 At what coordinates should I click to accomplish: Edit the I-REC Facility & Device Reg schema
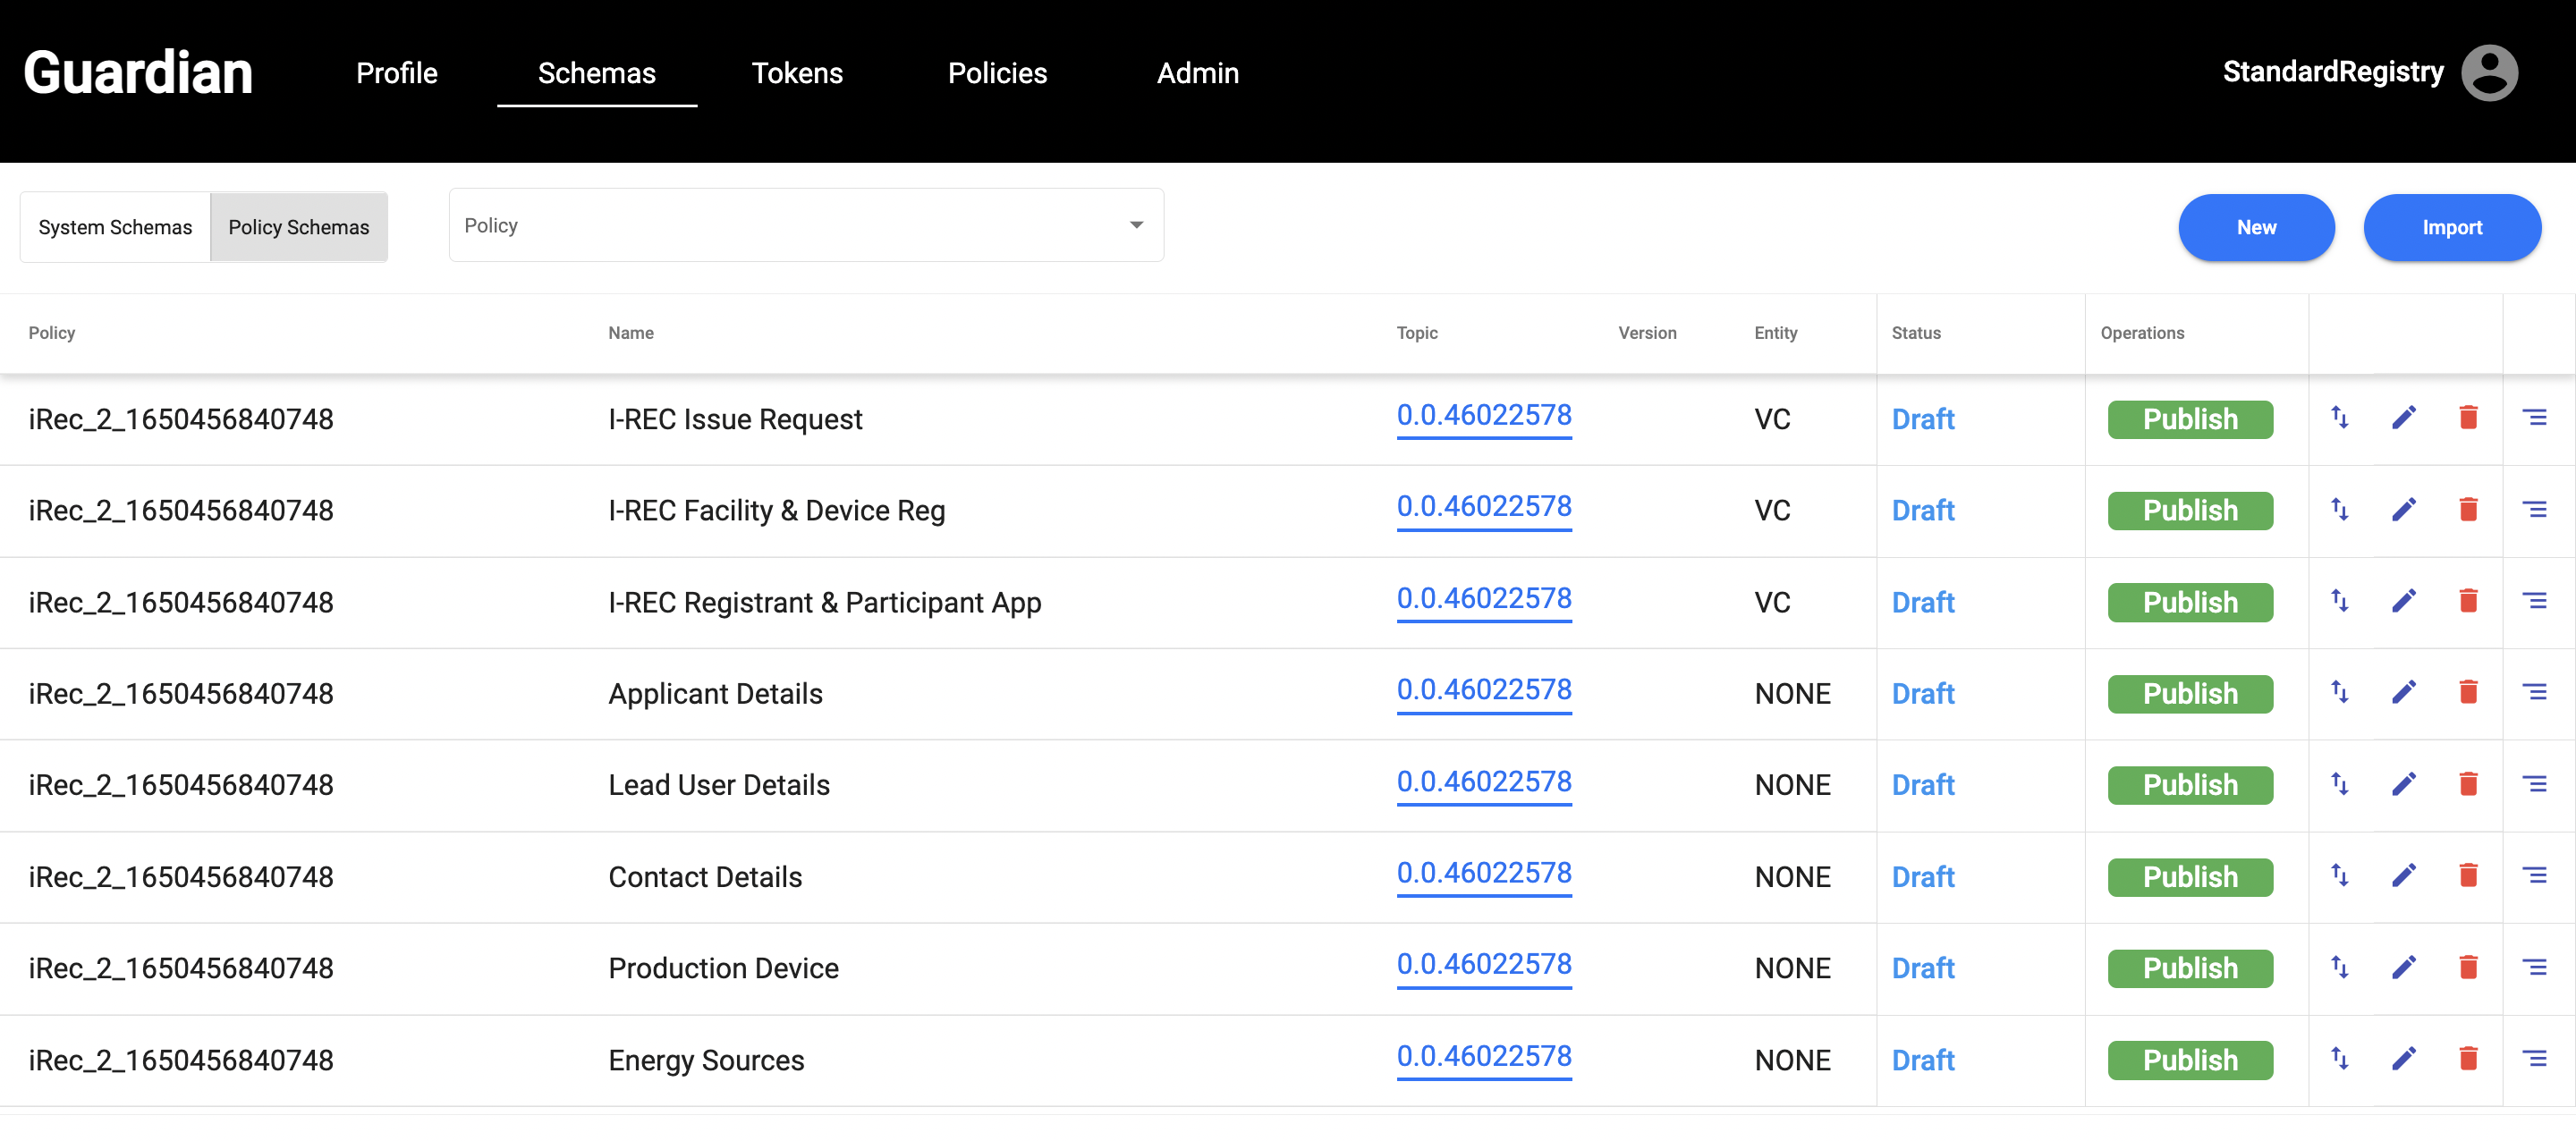tap(2403, 510)
